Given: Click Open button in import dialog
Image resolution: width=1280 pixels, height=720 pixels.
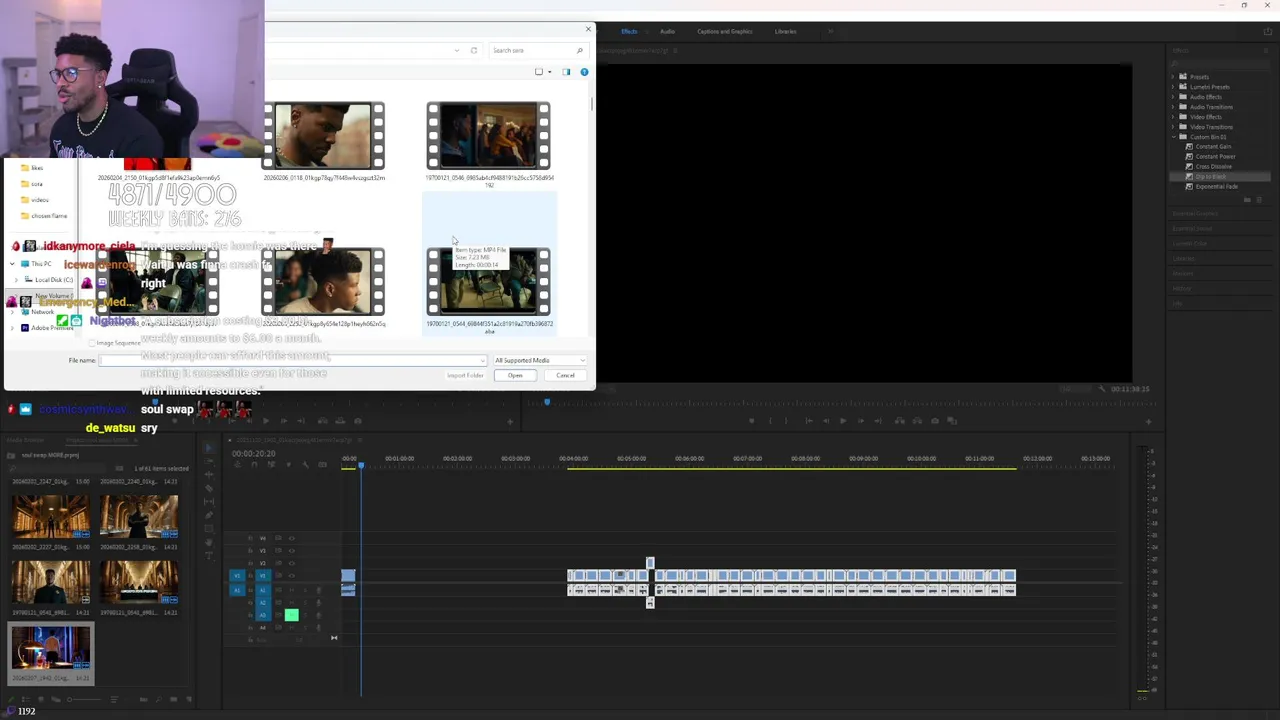Looking at the screenshot, I should [x=515, y=375].
